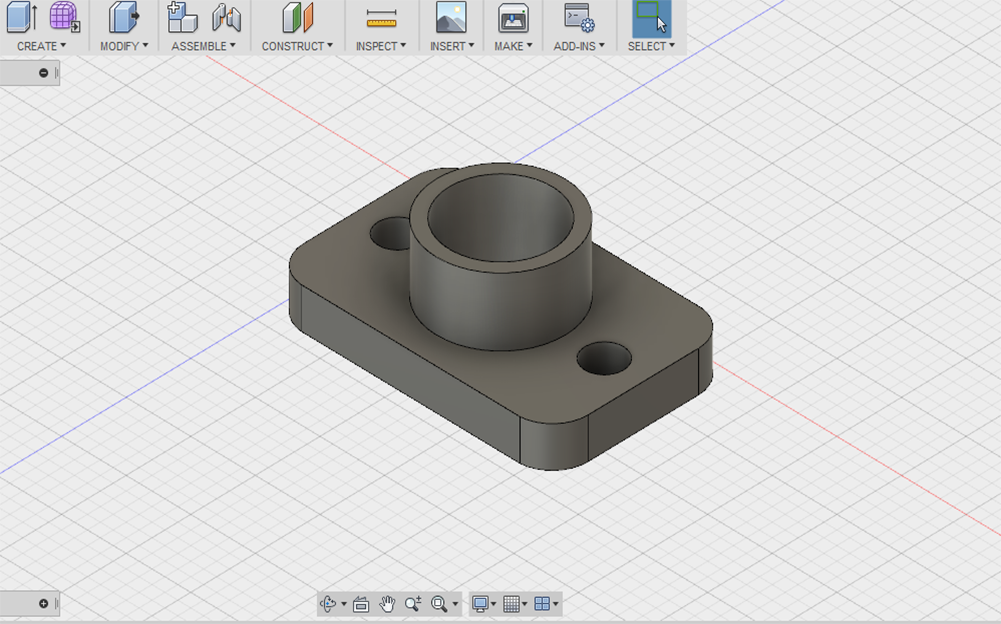Click the Joint icon in the Assemble group
This screenshot has height=624, width=1001.
coord(227,18)
